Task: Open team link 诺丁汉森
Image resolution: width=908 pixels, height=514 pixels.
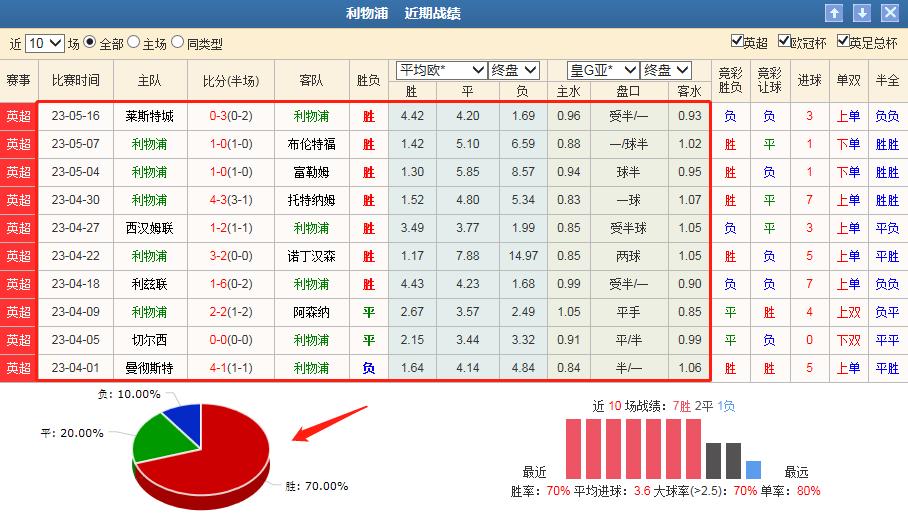Action: 312,256
